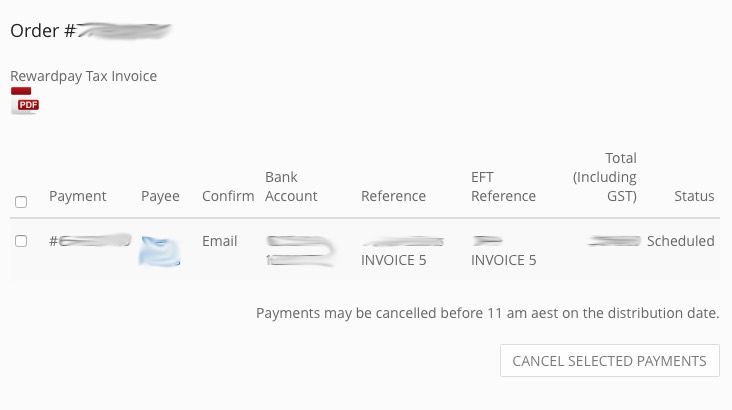Click the Total (Including GST) column header
This screenshot has width=732, height=410.
click(x=605, y=177)
